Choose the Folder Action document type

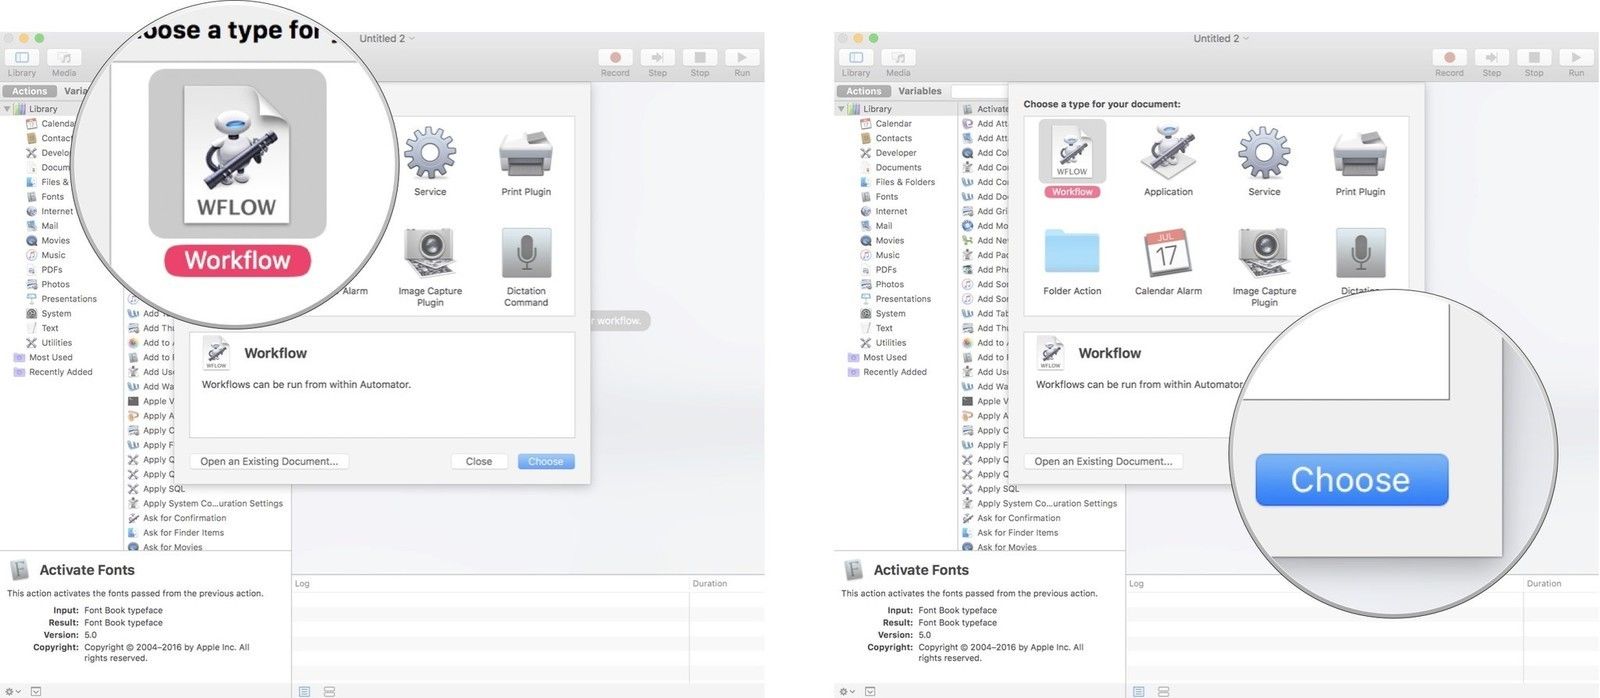(1072, 253)
